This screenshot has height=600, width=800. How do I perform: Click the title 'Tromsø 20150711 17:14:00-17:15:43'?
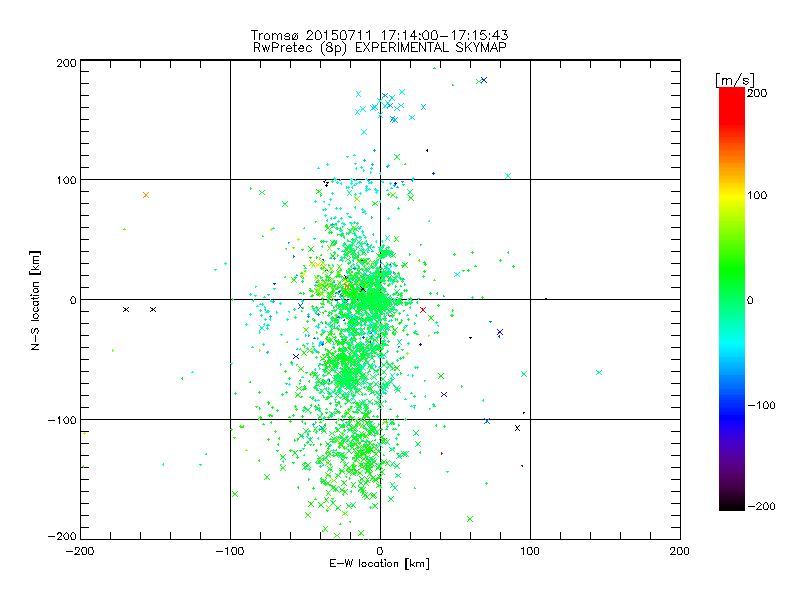[x=379, y=35]
